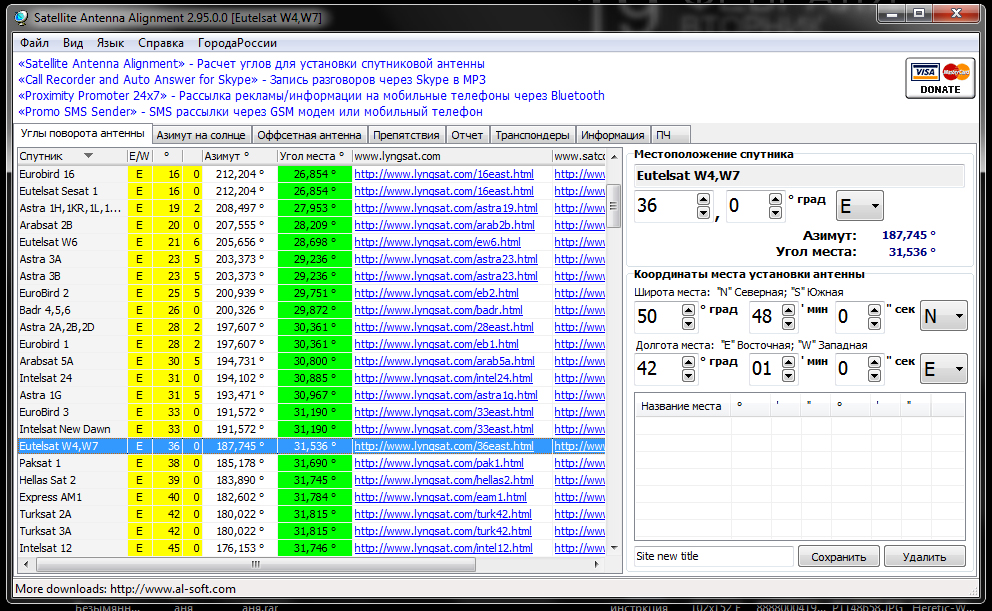992x611 pixels.
Task: Open the Отчет tab
Action: point(467,135)
